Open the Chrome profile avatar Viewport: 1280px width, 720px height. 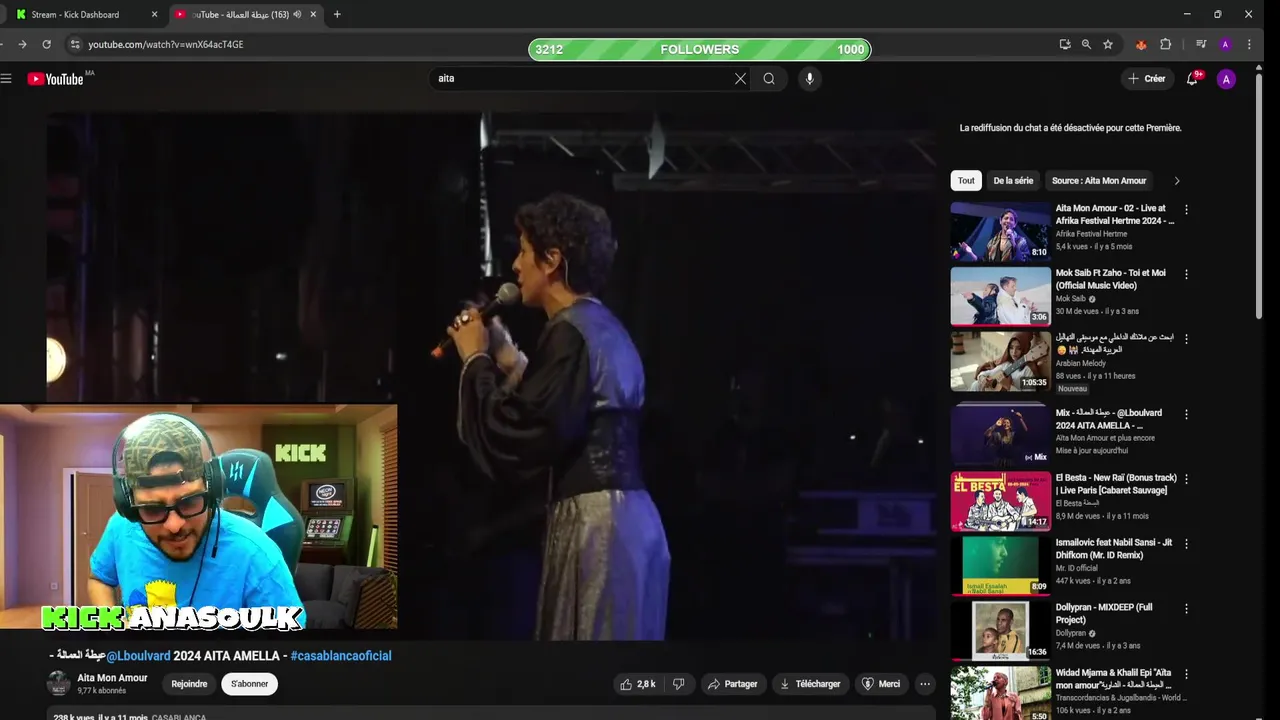click(x=1225, y=44)
